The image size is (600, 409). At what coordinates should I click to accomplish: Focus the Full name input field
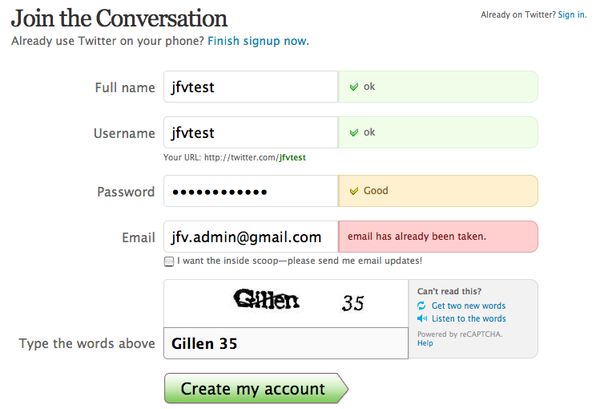click(251, 87)
